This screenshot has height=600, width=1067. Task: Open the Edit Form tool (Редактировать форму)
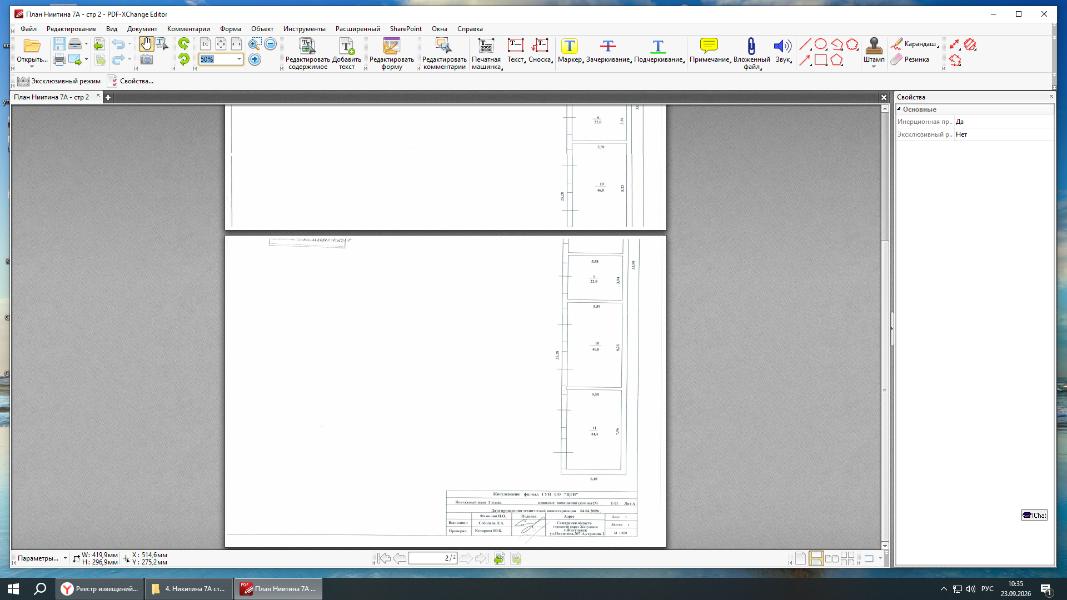tap(391, 53)
